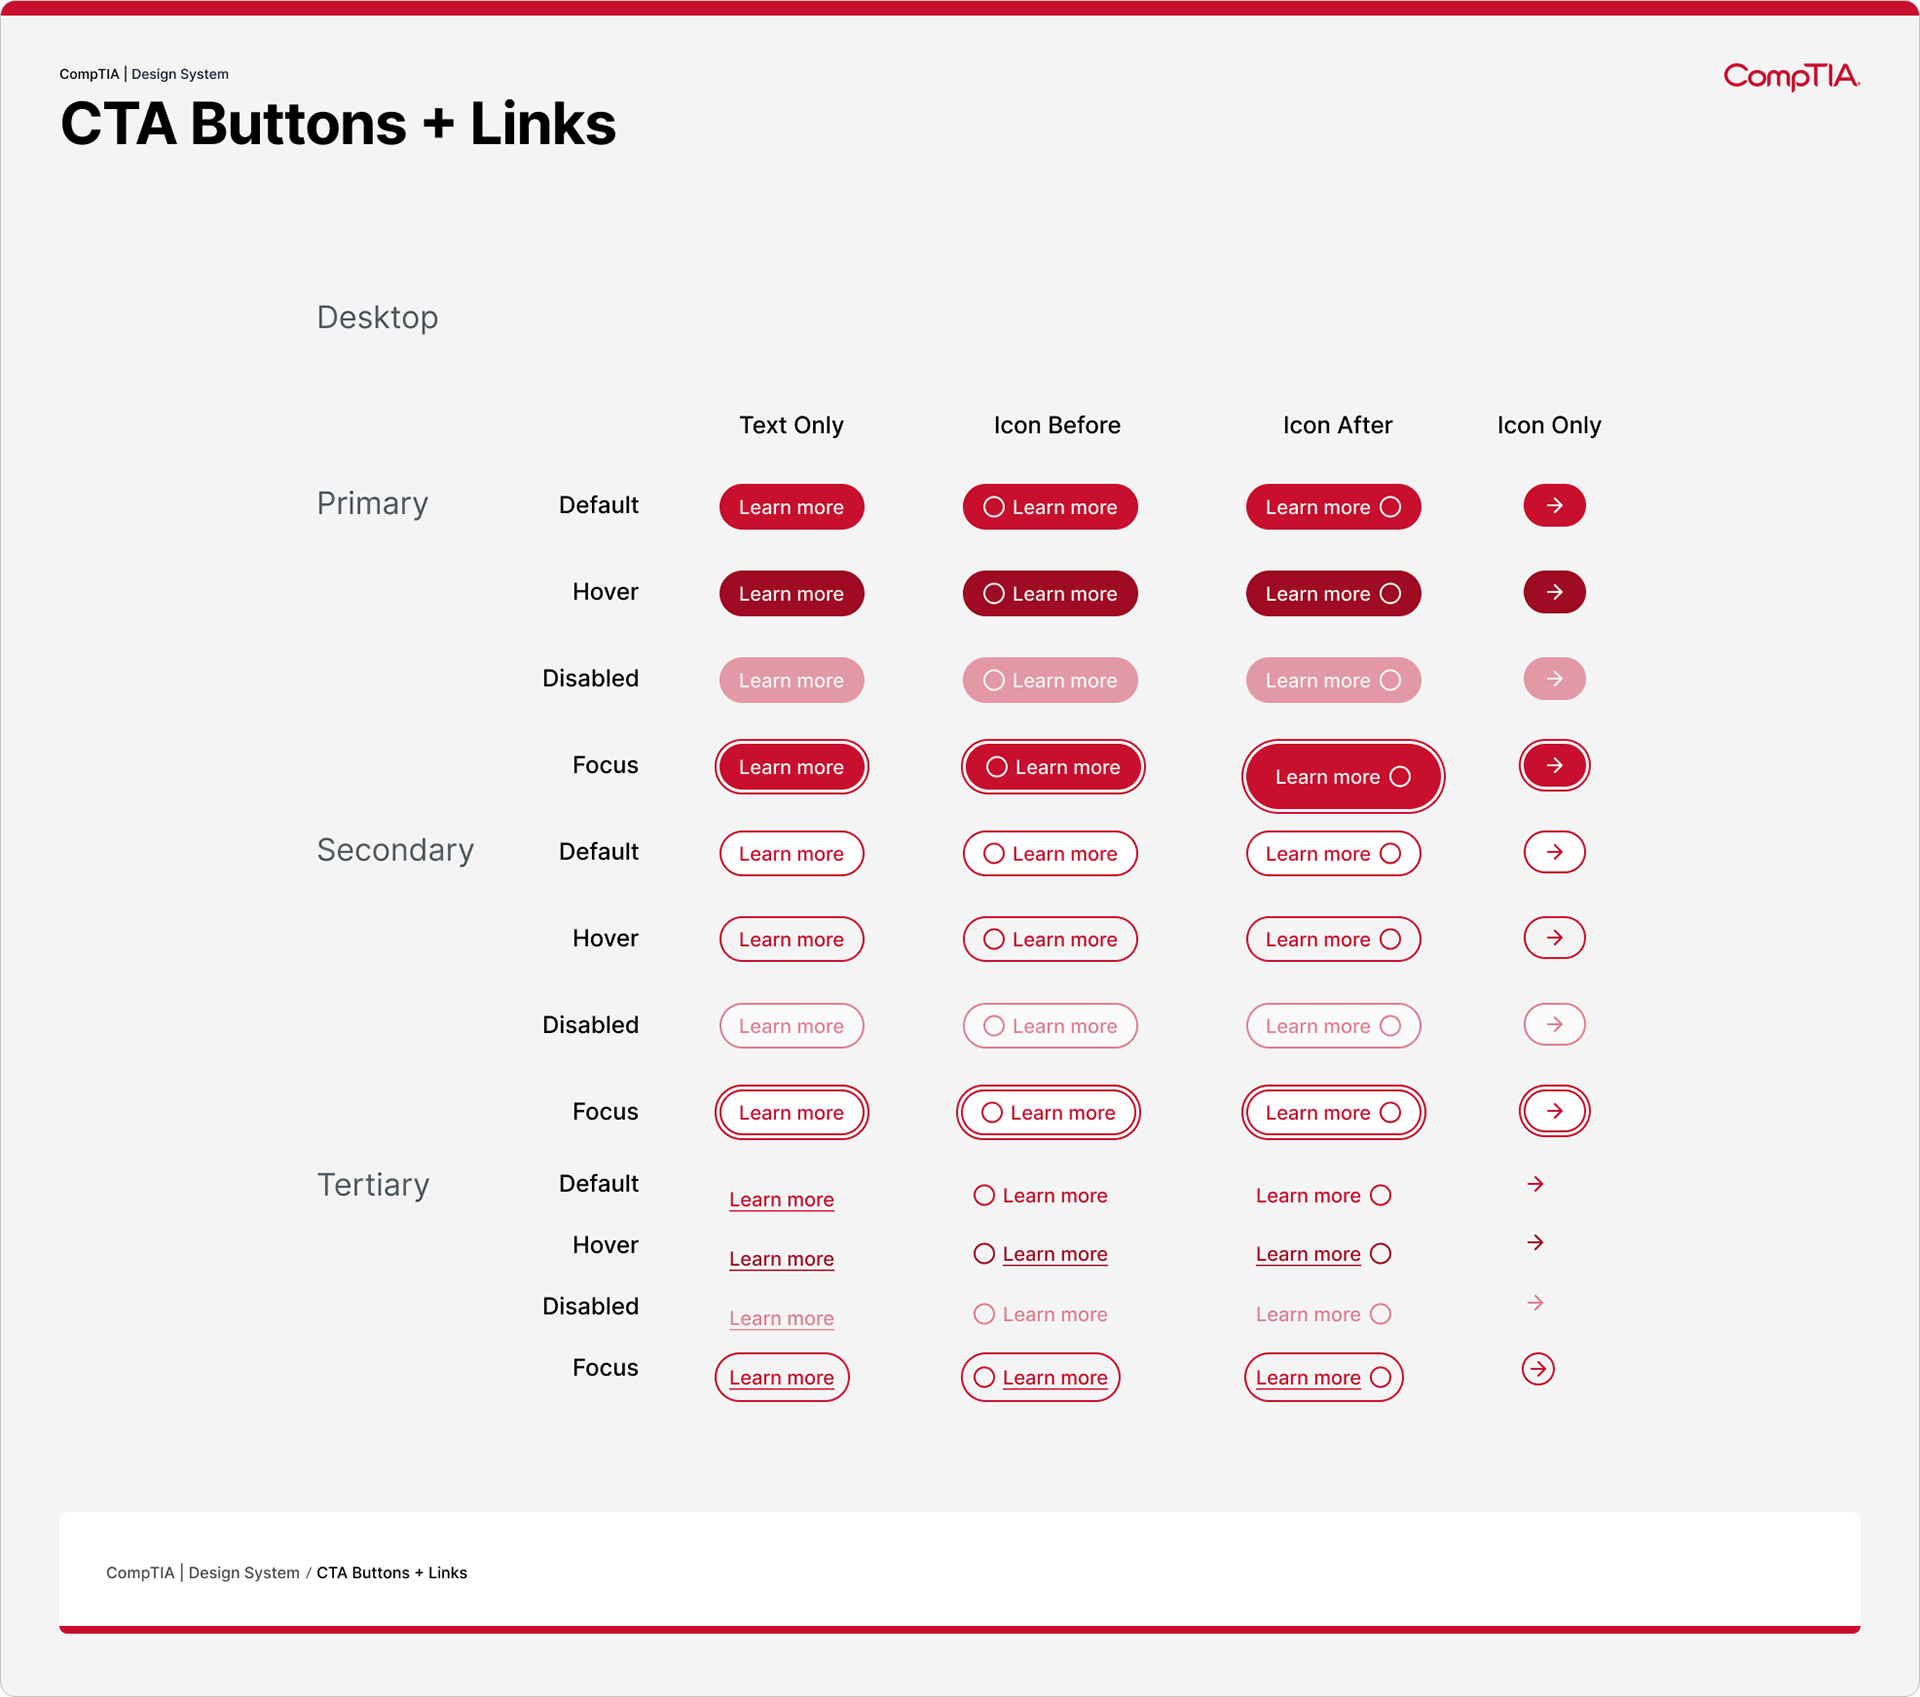Click Secondary Default text-only Learn more button
Viewport: 1920px width, 1697px height.
point(791,854)
